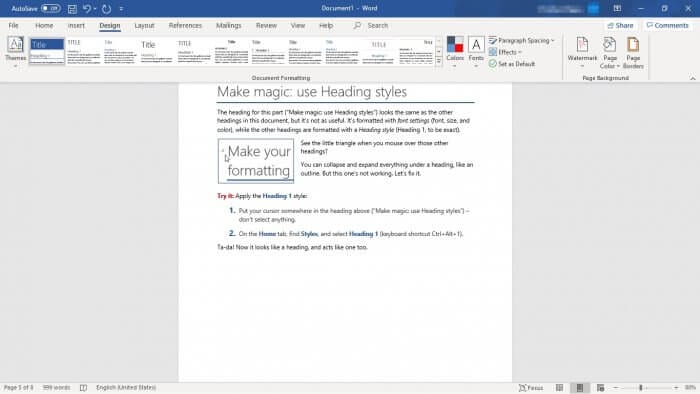Open the References tab
This screenshot has width=700, height=394.
click(185, 25)
